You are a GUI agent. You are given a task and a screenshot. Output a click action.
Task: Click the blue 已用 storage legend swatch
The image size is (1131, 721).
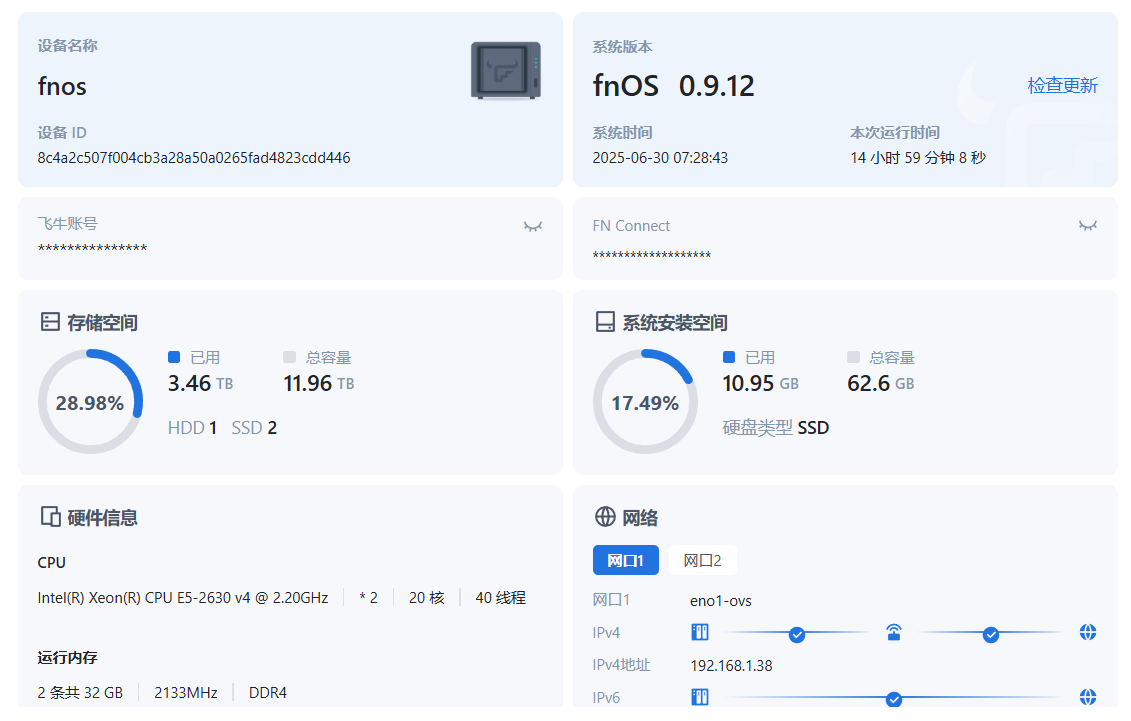click(x=174, y=357)
